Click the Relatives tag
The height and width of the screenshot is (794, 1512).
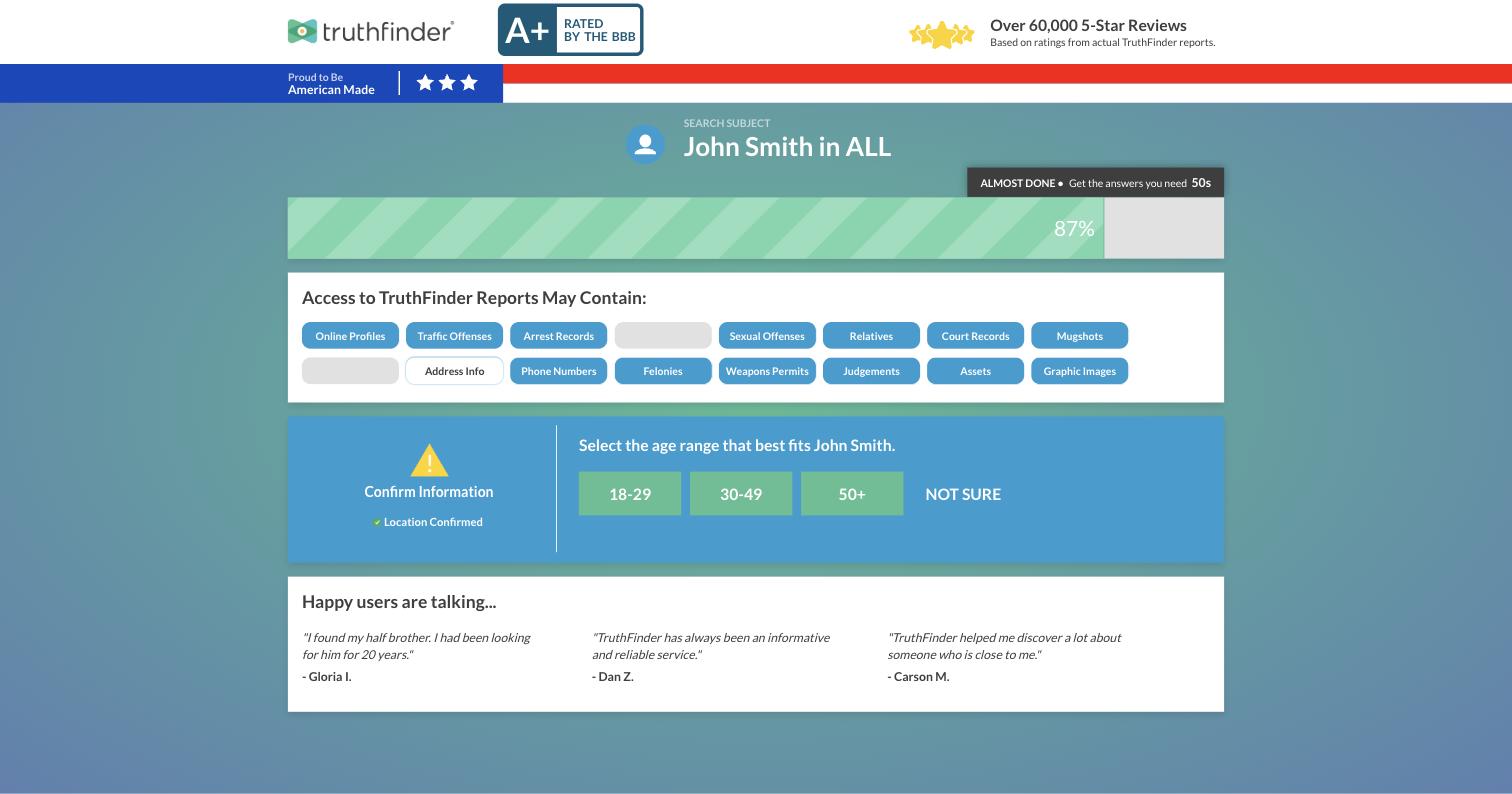(x=871, y=336)
